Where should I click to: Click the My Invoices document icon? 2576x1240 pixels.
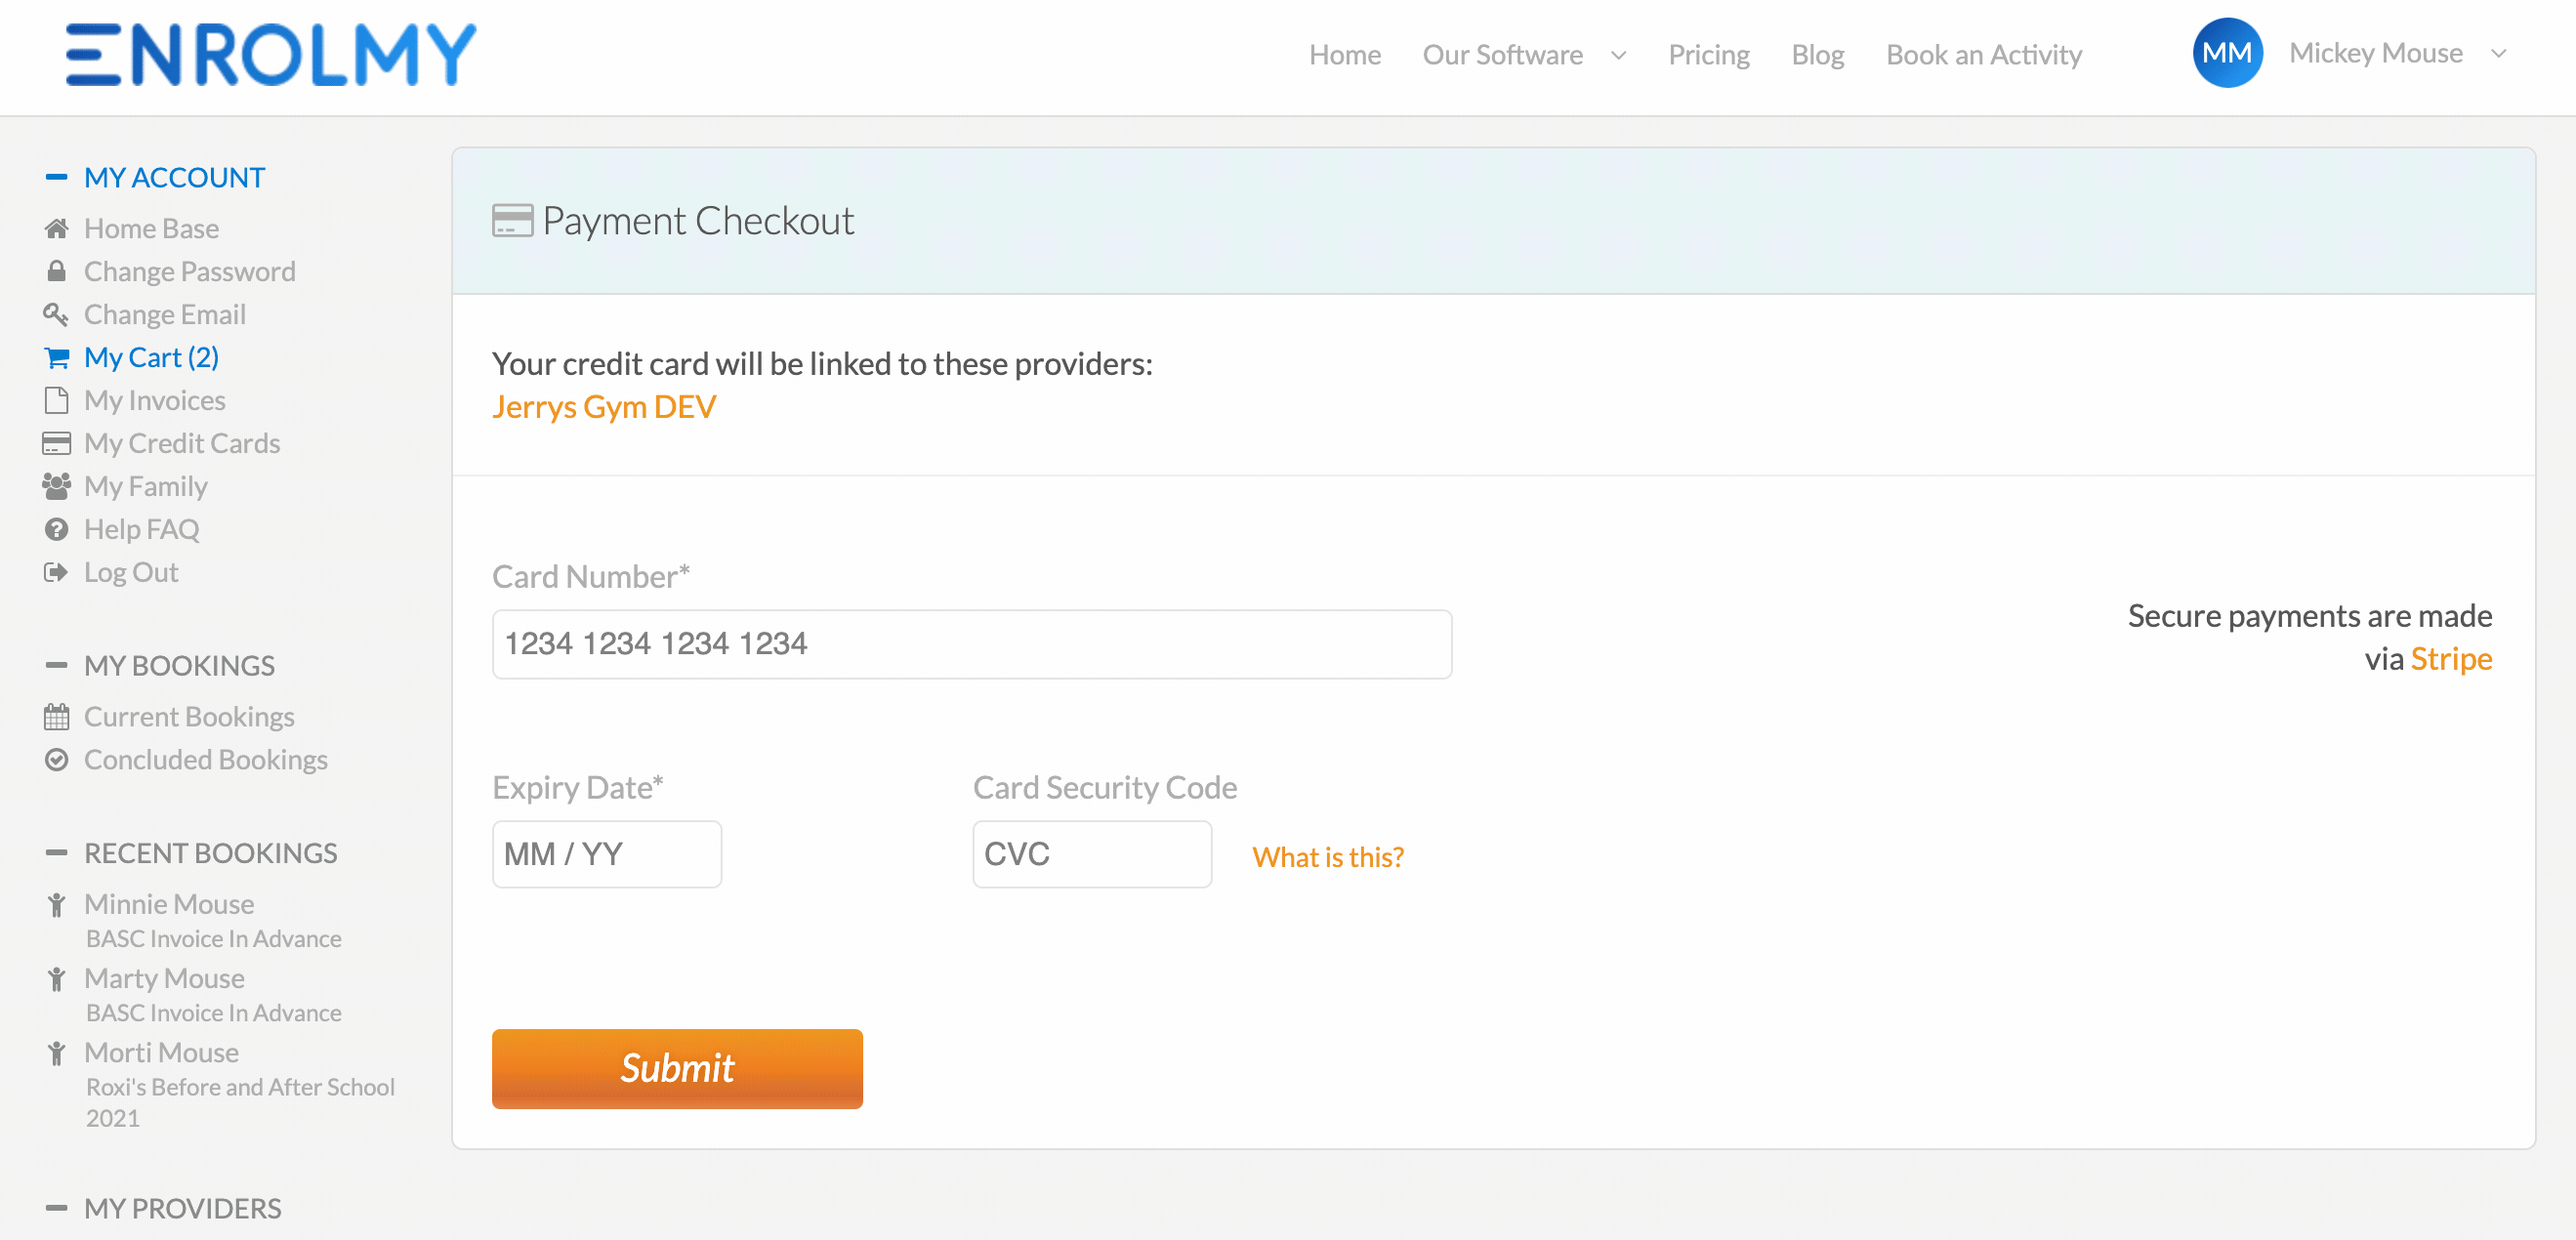pyautogui.click(x=56, y=401)
